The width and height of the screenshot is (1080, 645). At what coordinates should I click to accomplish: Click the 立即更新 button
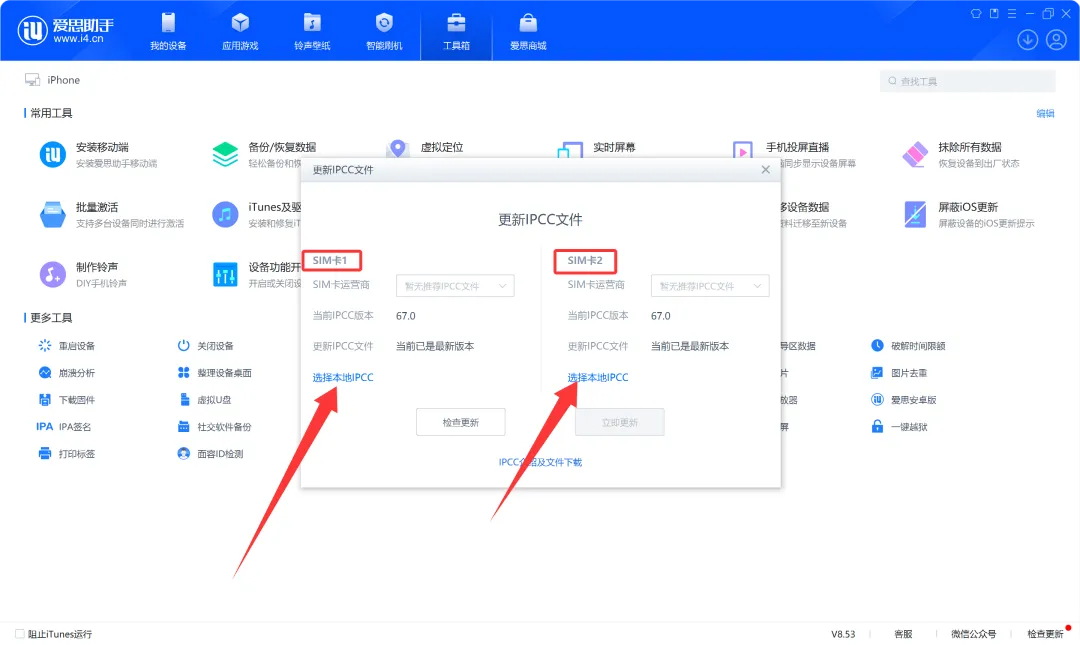coord(620,422)
